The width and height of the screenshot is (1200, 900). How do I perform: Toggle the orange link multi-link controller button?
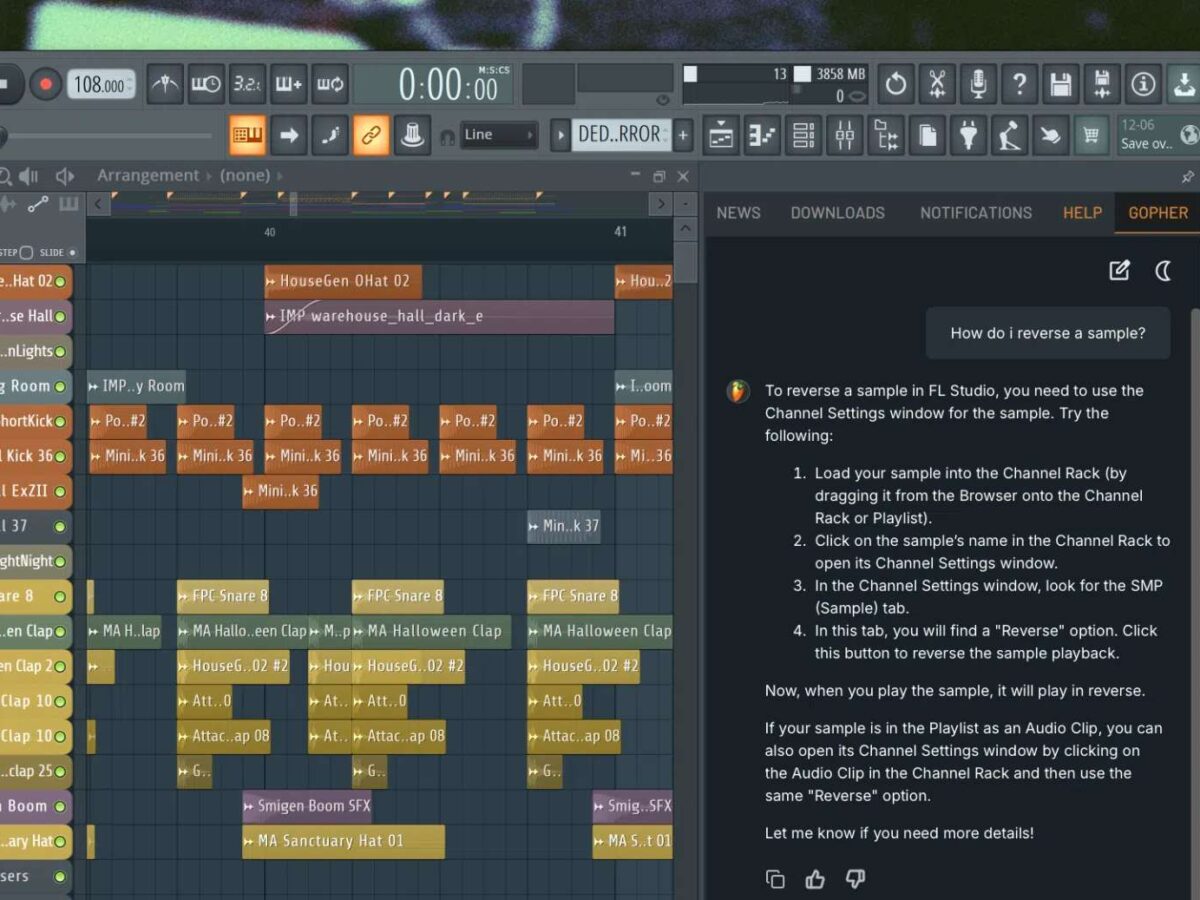coord(370,135)
